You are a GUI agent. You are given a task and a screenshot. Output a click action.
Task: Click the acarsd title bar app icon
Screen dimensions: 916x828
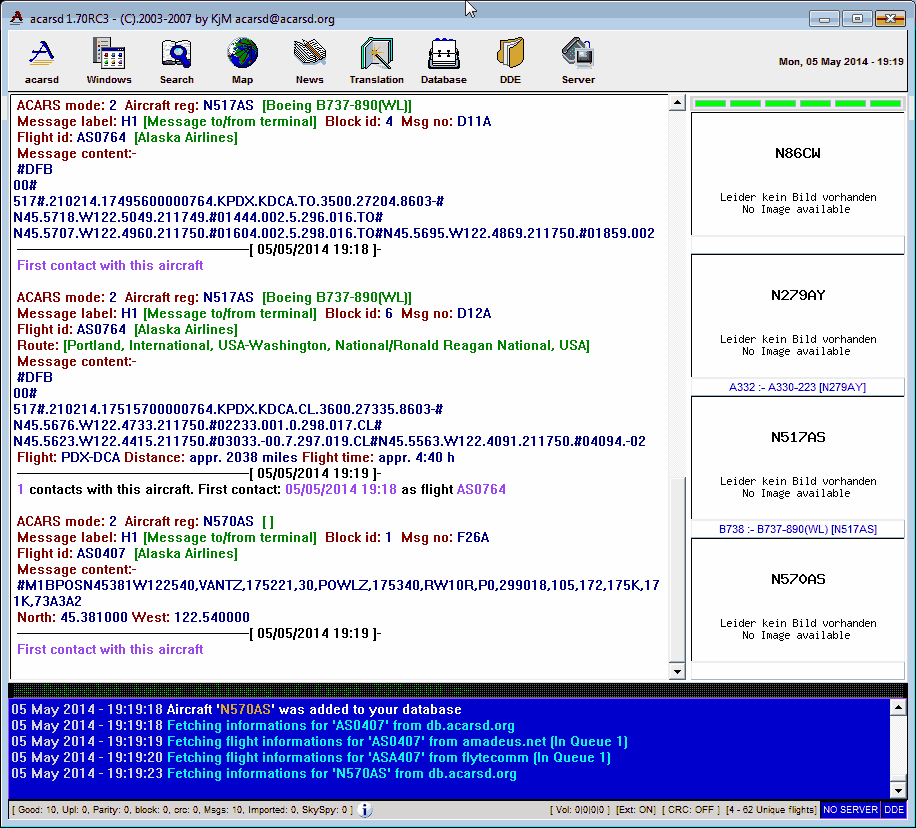coord(17,18)
